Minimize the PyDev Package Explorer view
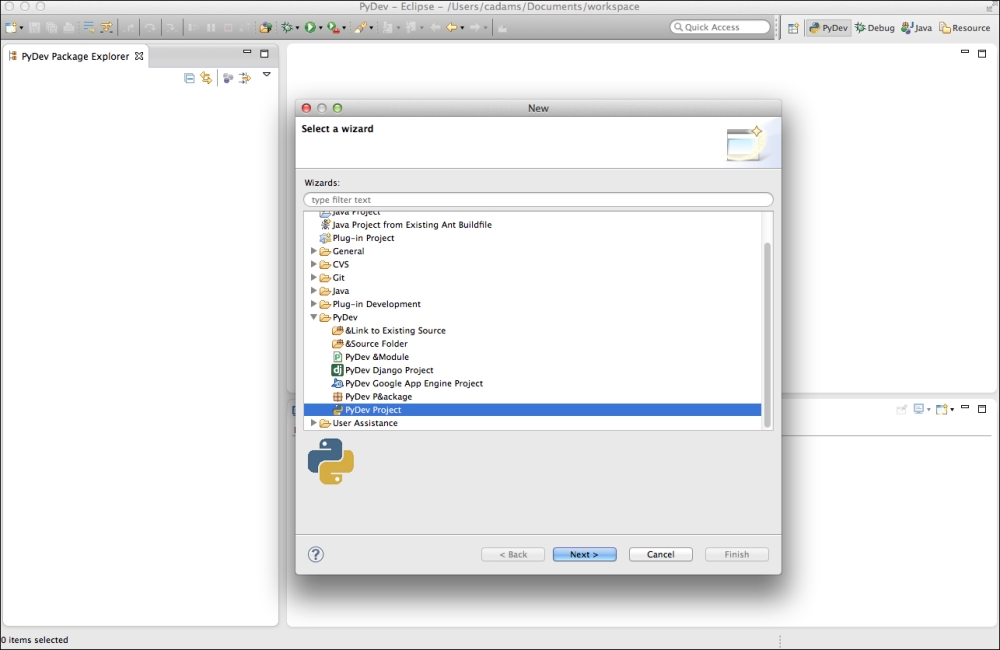 247,52
